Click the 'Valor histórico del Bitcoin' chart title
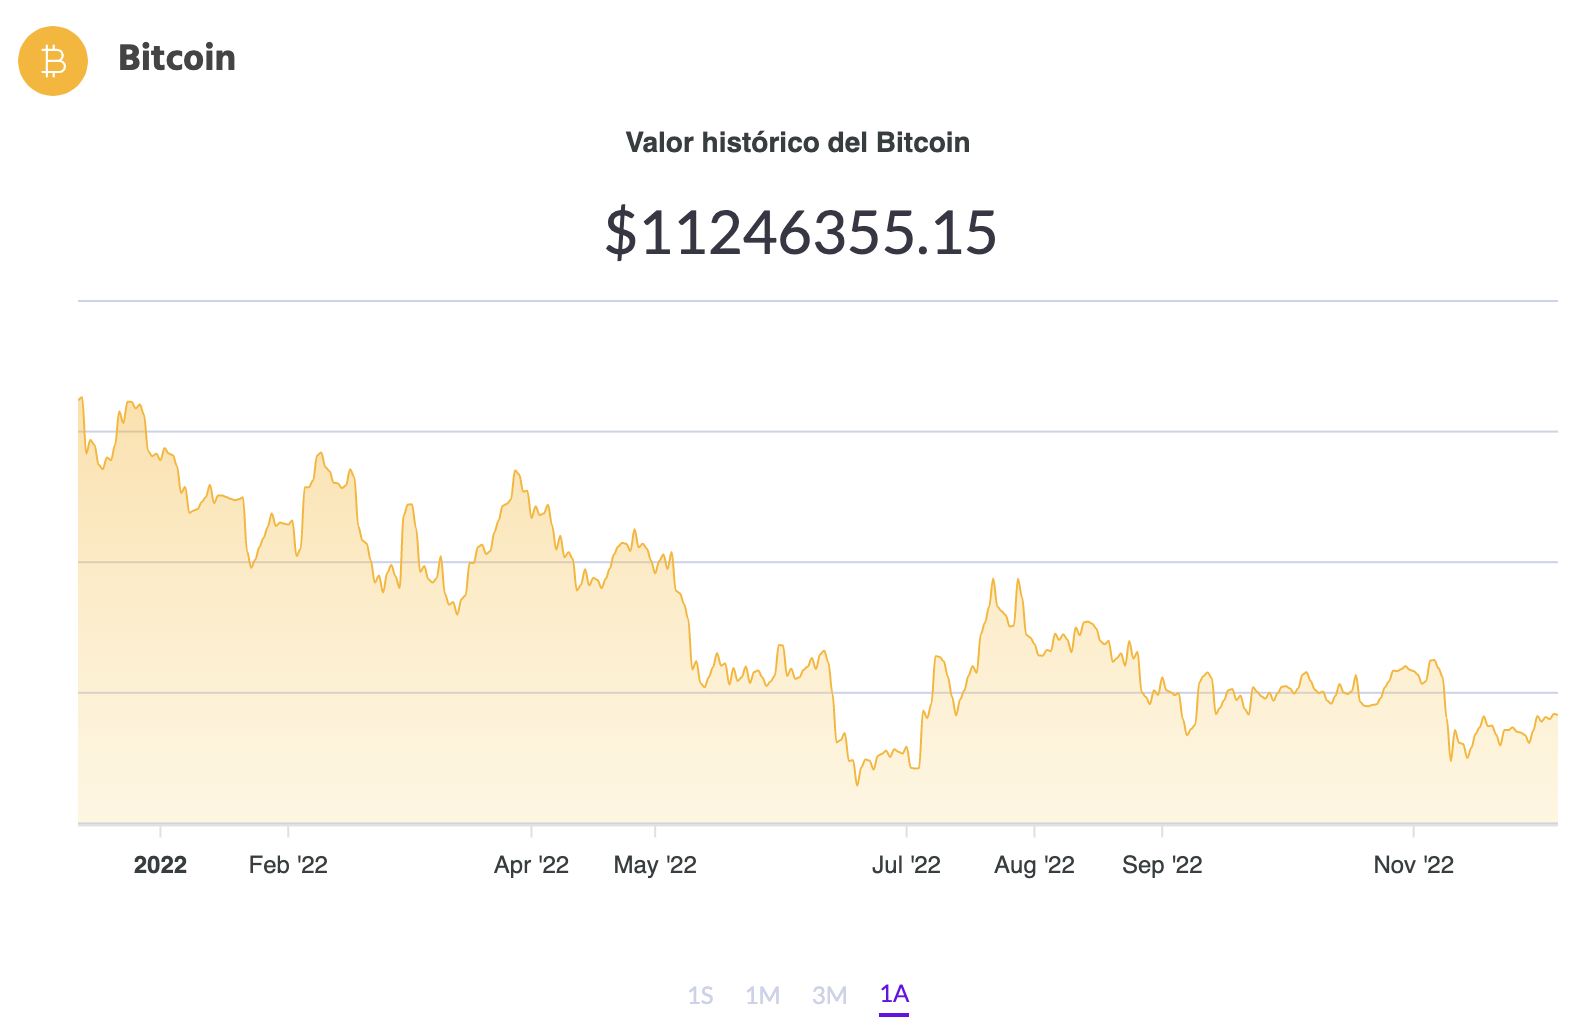This screenshot has height=1036, width=1592. coord(797,143)
